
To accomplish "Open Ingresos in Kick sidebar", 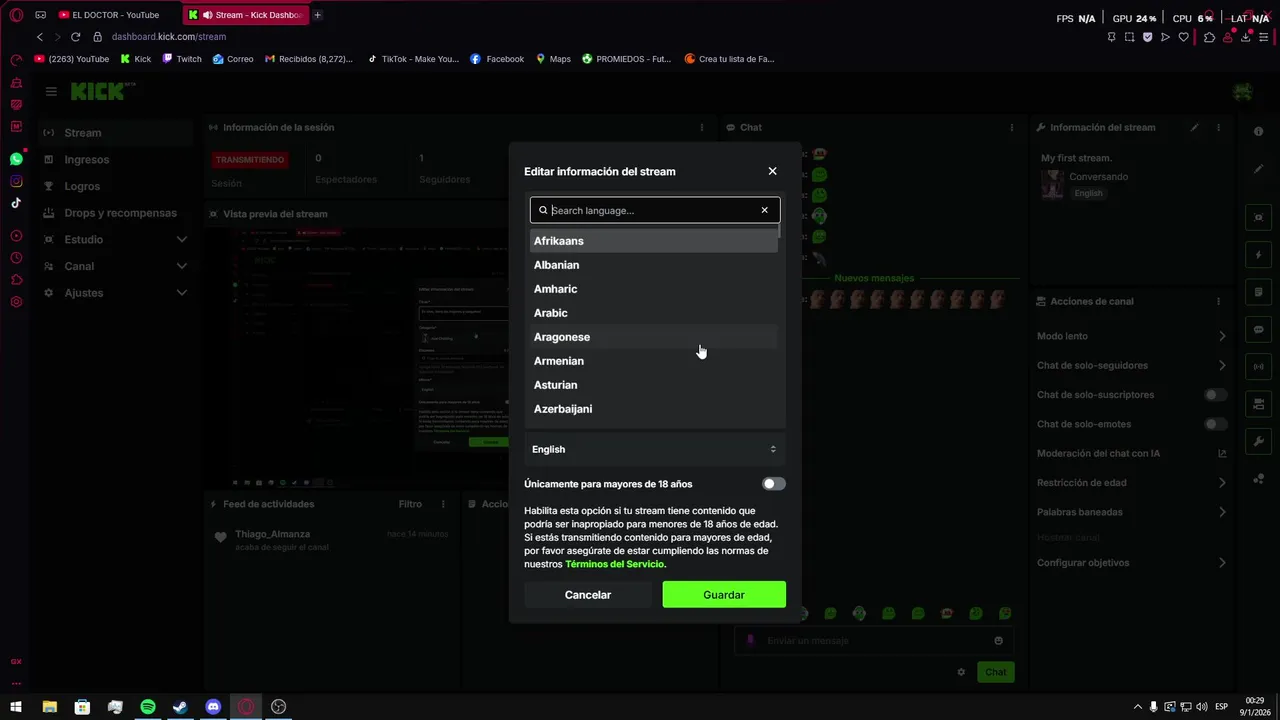I will 115,160.
